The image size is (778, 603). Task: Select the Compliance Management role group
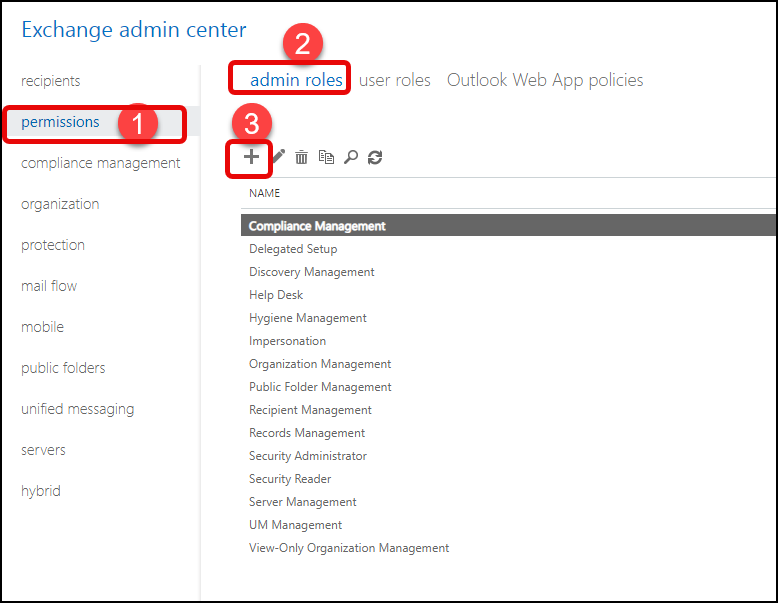pos(317,226)
